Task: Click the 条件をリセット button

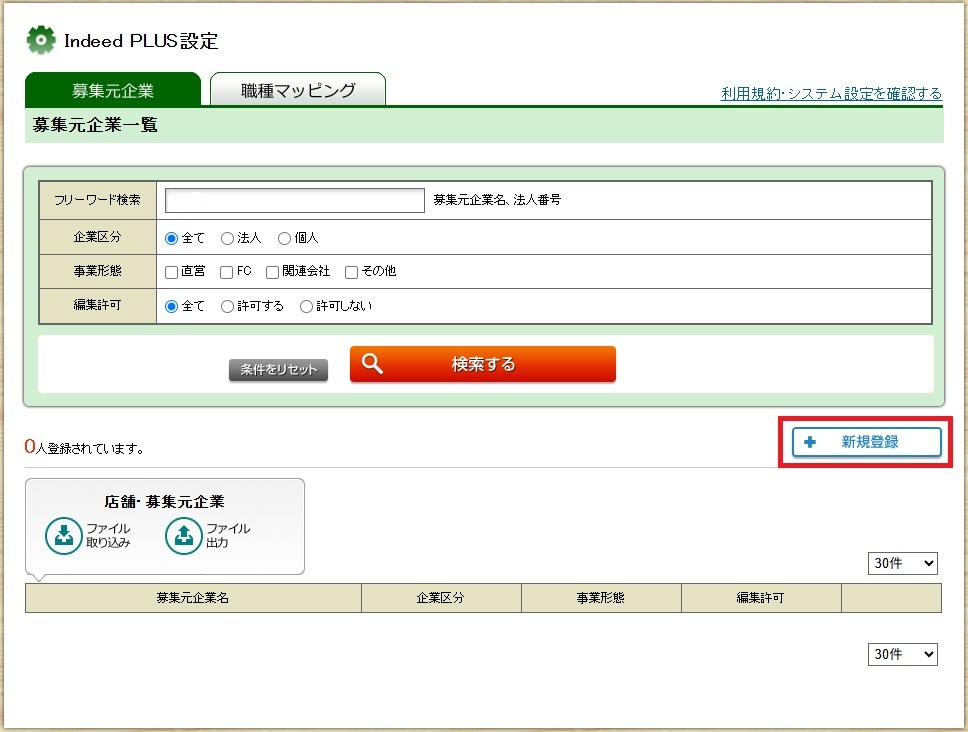Action: click(278, 370)
